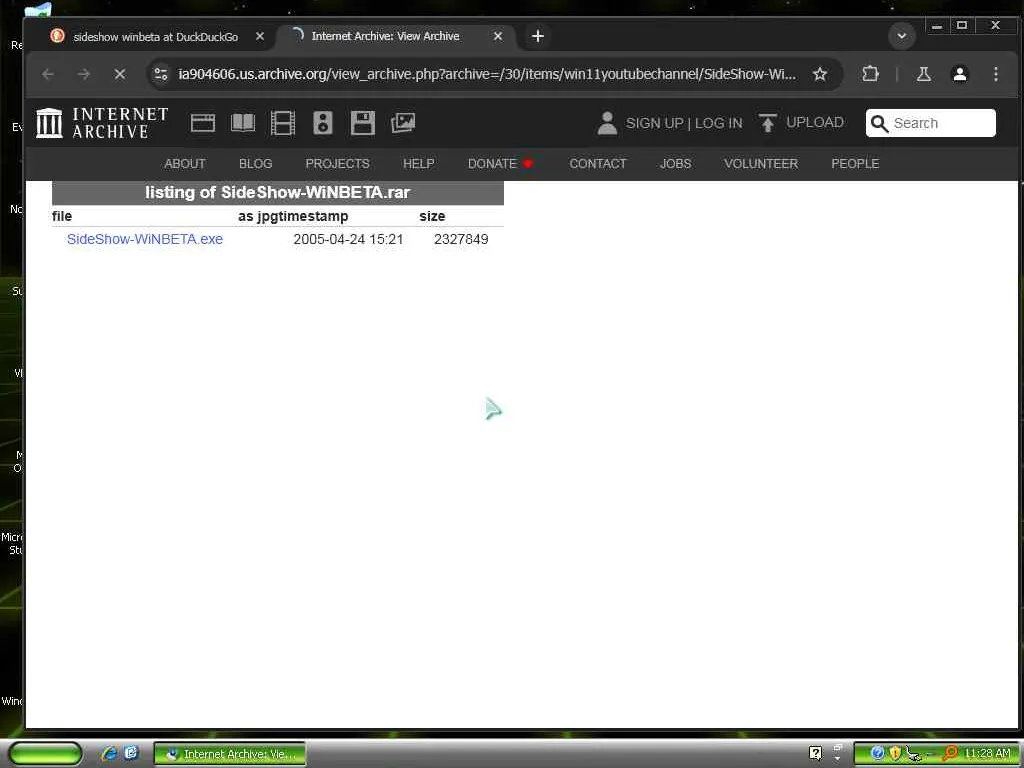Click the SIGN UP link
This screenshot has width=1024, height=768.
[654, 123]
